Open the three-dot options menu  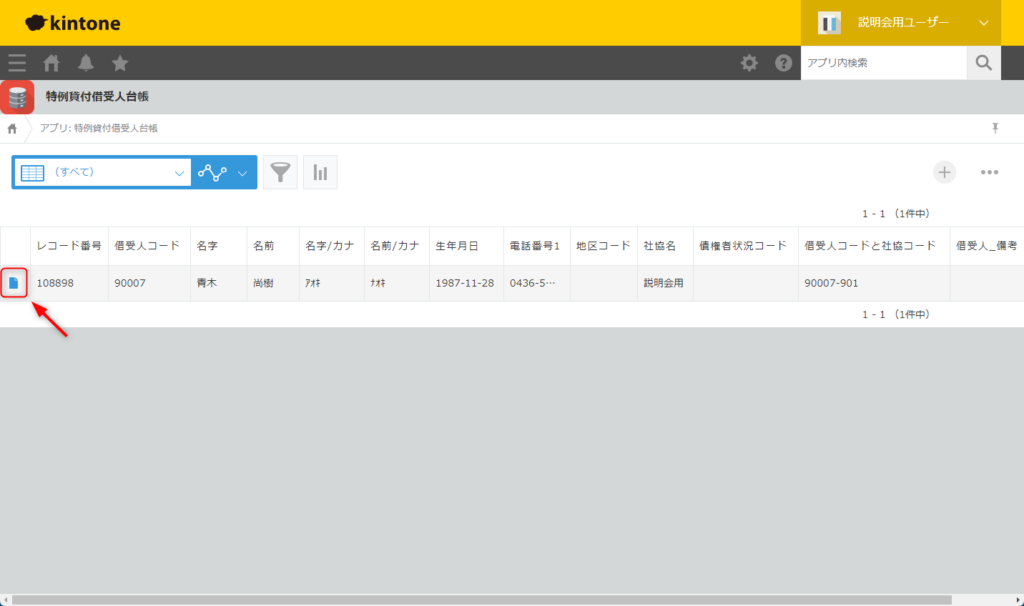(989, 172)
